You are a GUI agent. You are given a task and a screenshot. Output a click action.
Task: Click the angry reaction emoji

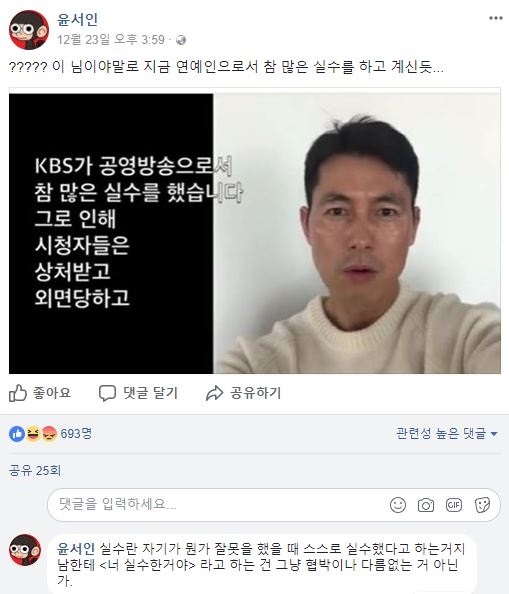(x=49, y=434)
